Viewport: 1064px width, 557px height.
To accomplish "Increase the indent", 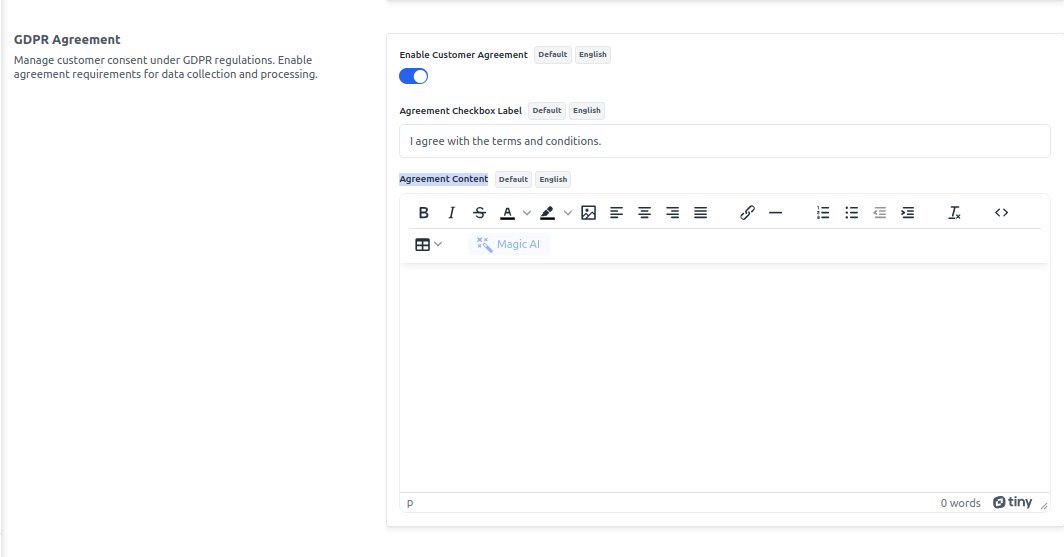I will 908,213.
